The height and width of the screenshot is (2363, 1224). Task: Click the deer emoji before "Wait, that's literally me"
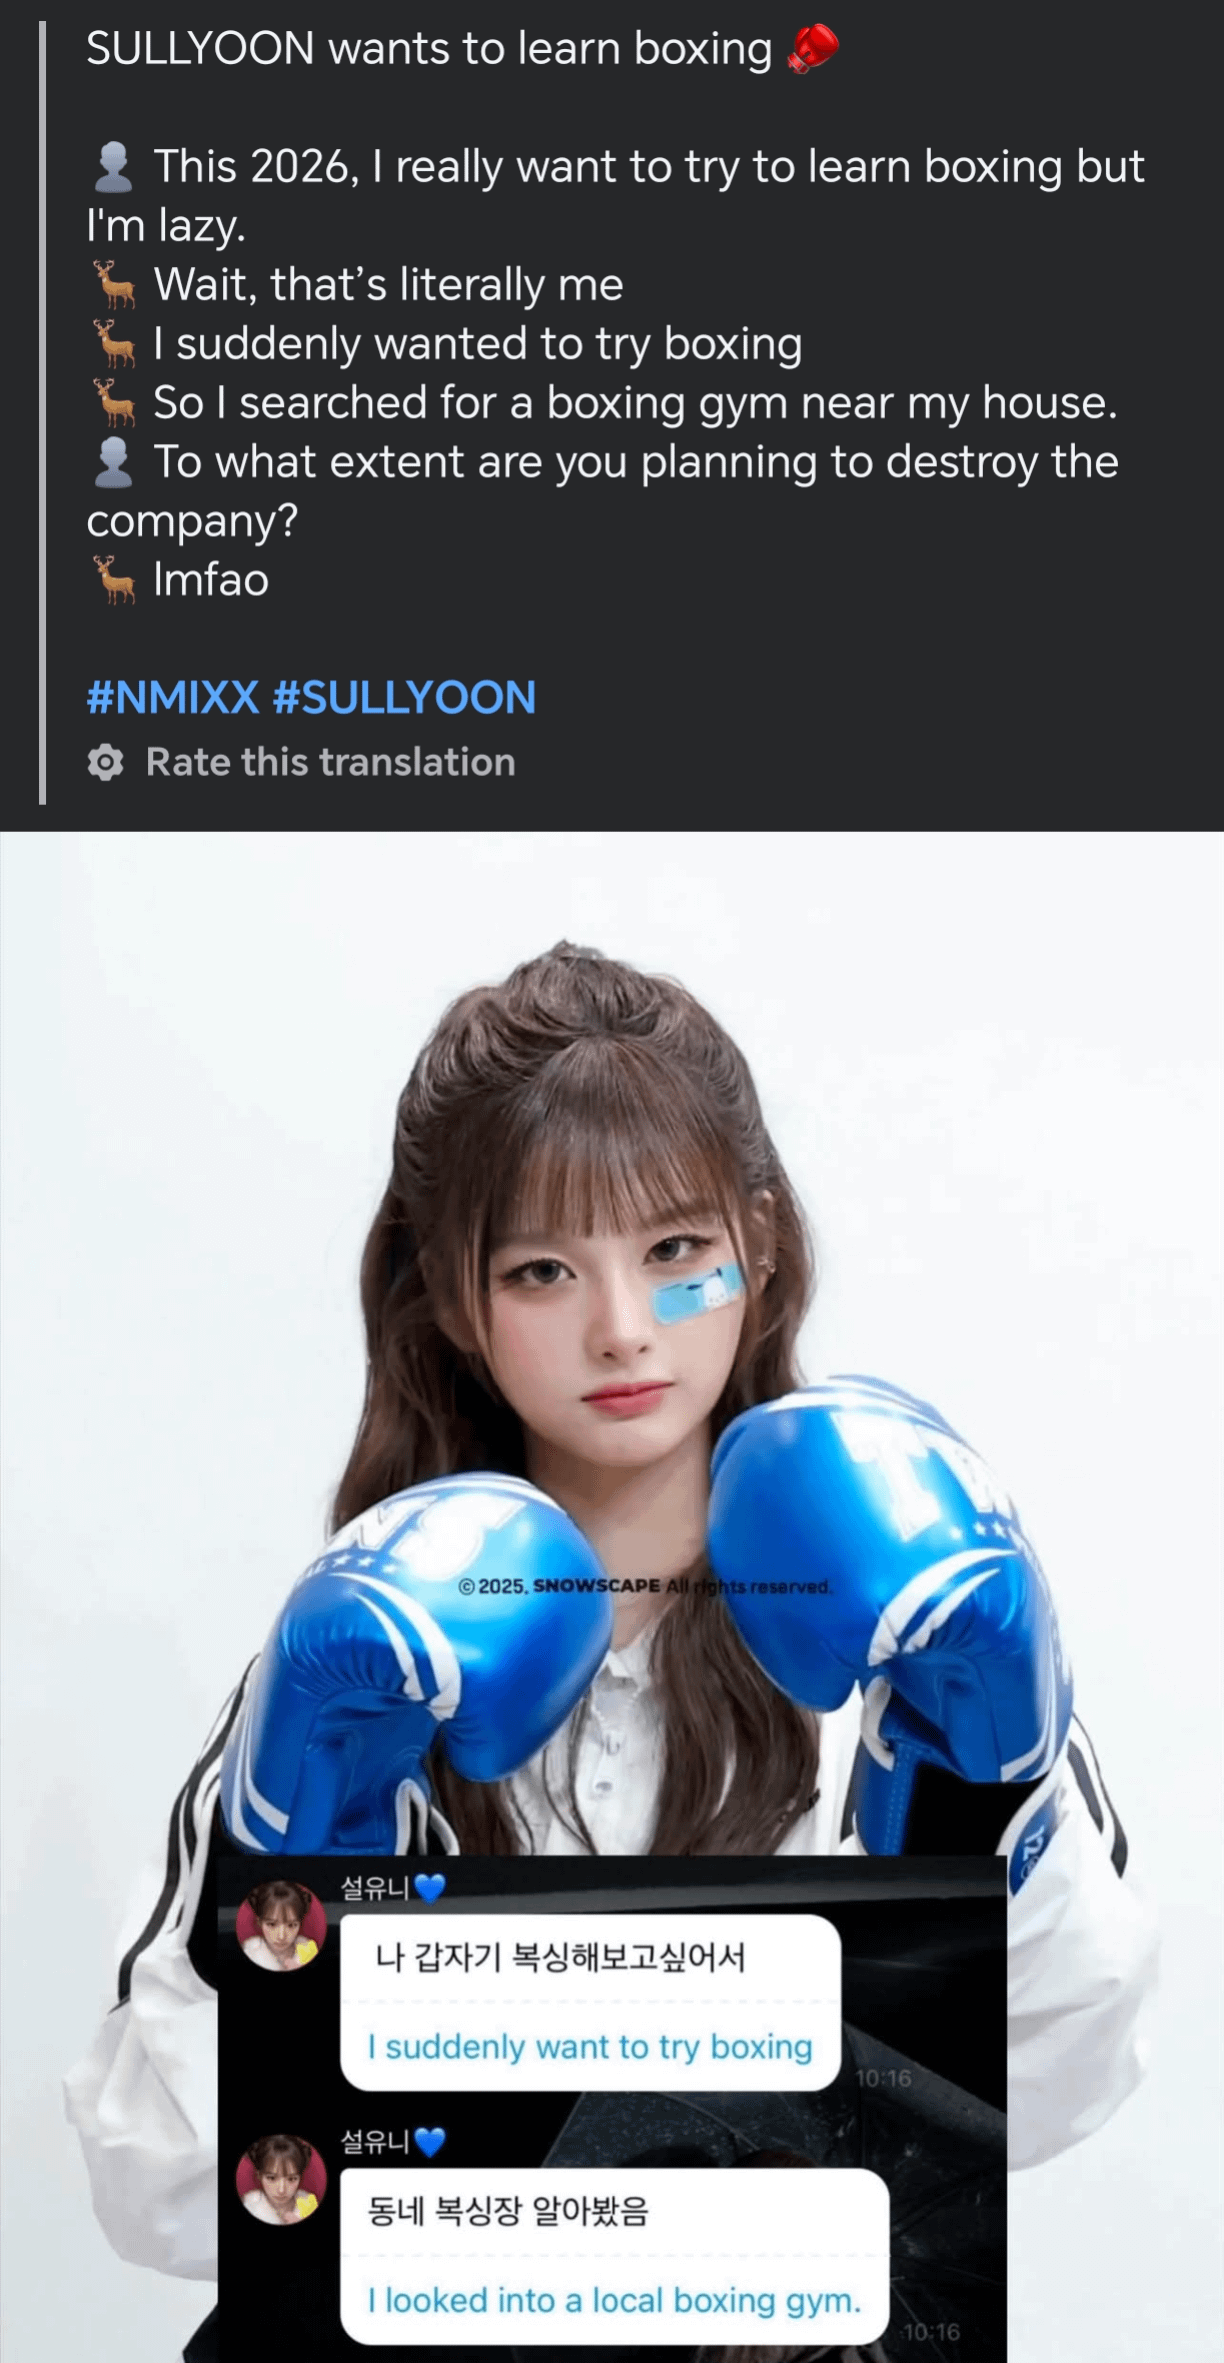[x=114, y=285]
